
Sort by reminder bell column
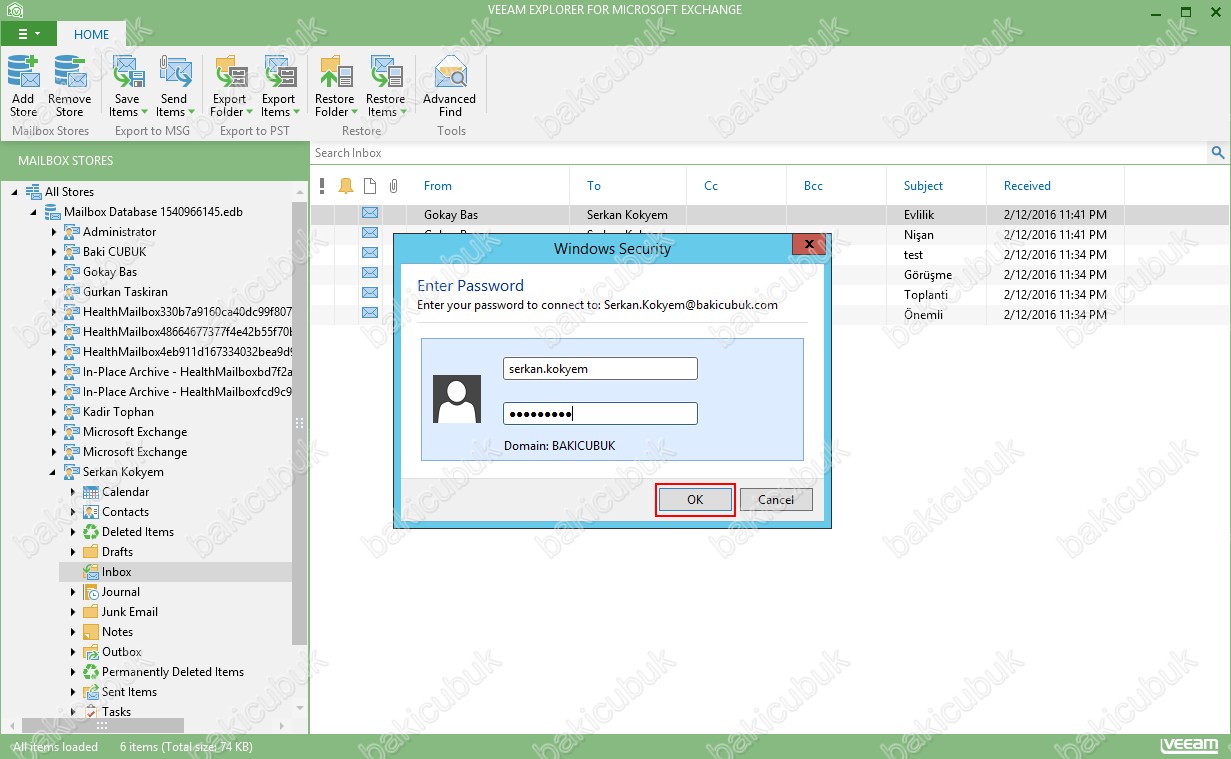pos(346,186)
